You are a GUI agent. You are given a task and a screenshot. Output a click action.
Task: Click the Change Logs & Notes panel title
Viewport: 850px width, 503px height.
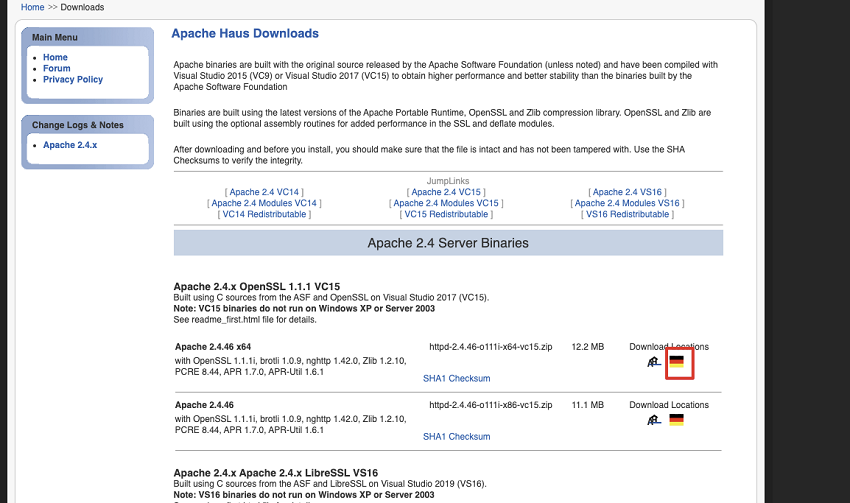pos(78,125)
